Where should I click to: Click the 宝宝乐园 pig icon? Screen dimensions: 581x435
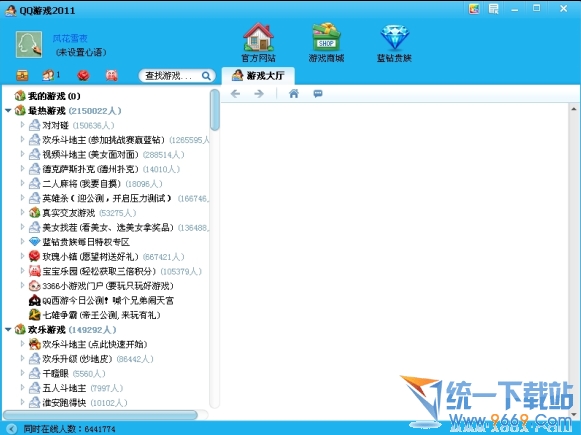click(34, 271)
